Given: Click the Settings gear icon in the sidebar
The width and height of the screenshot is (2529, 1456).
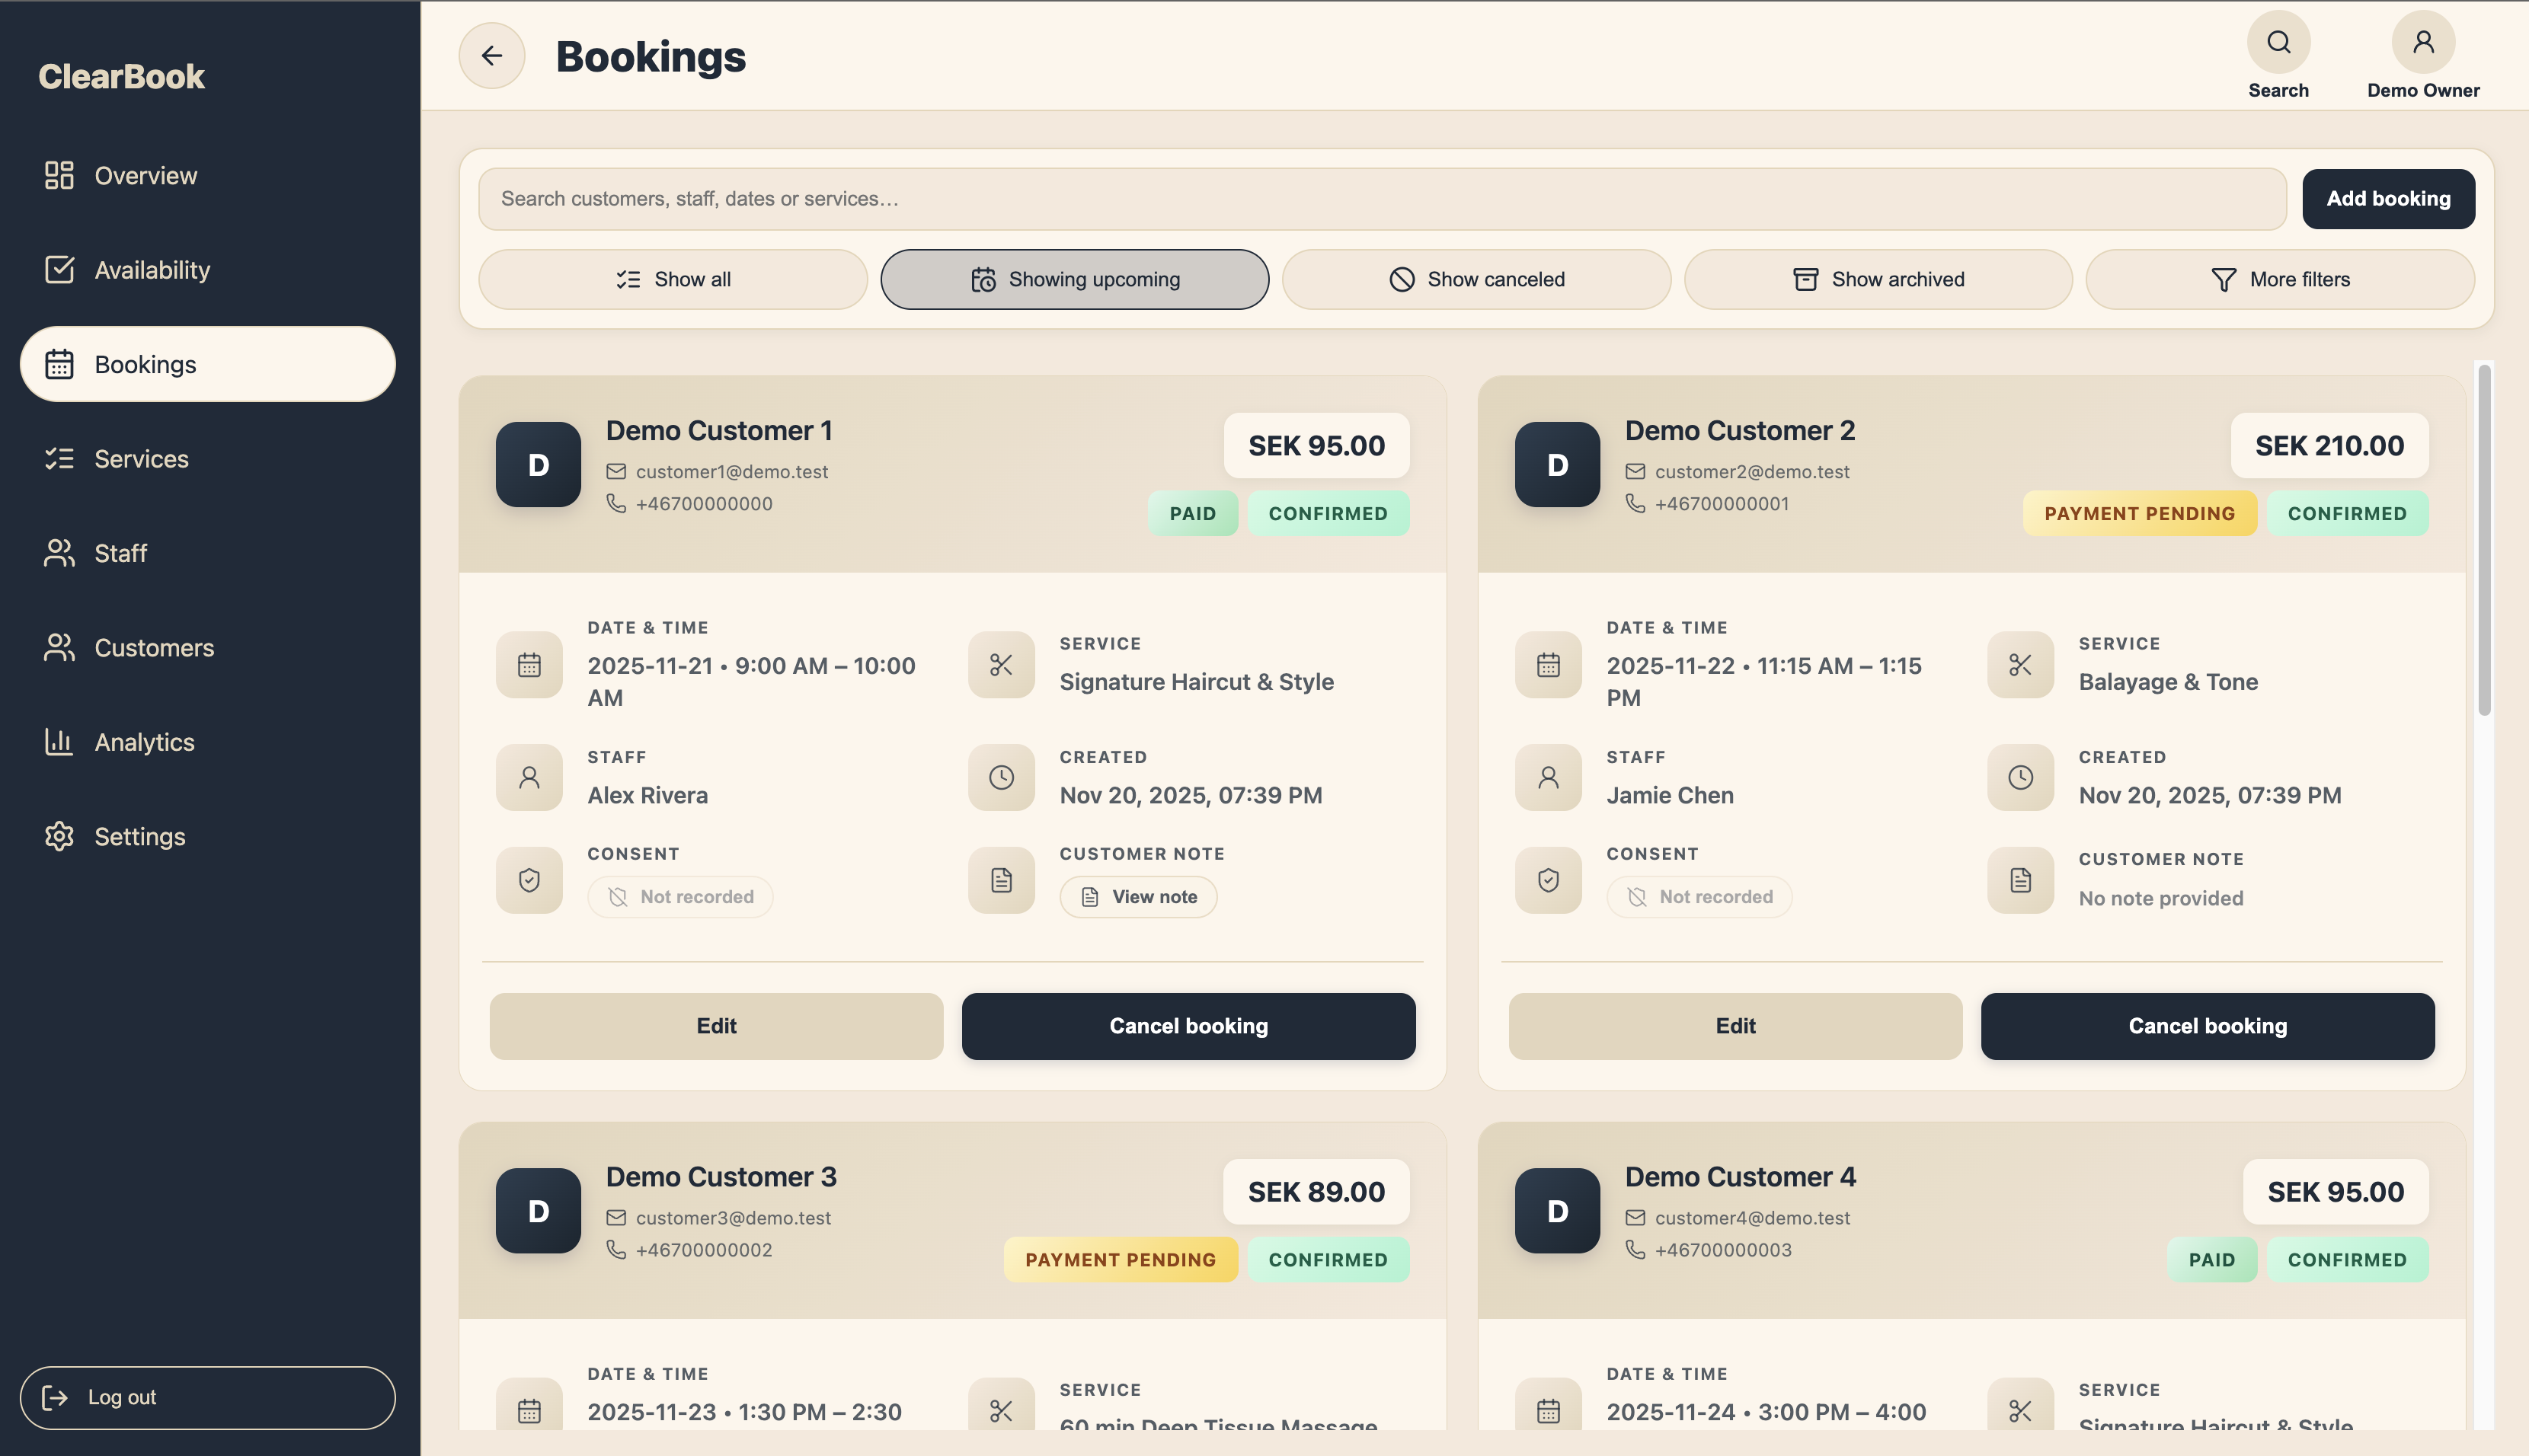Looking at the screenshot, I should click(59, 836).
